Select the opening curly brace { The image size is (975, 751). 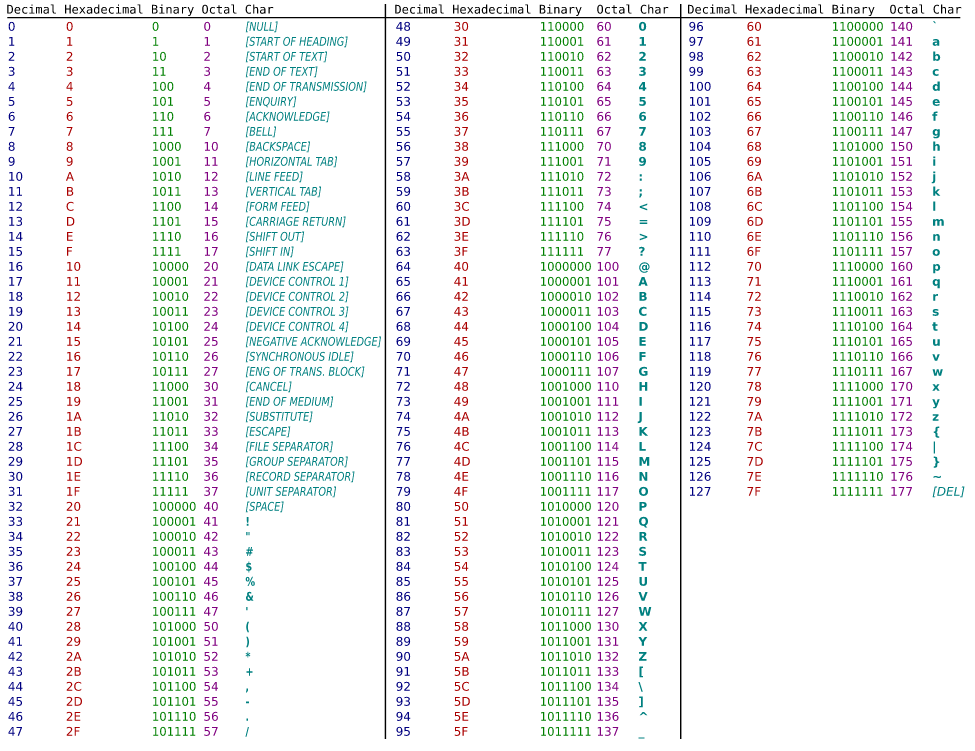(936, 431)
